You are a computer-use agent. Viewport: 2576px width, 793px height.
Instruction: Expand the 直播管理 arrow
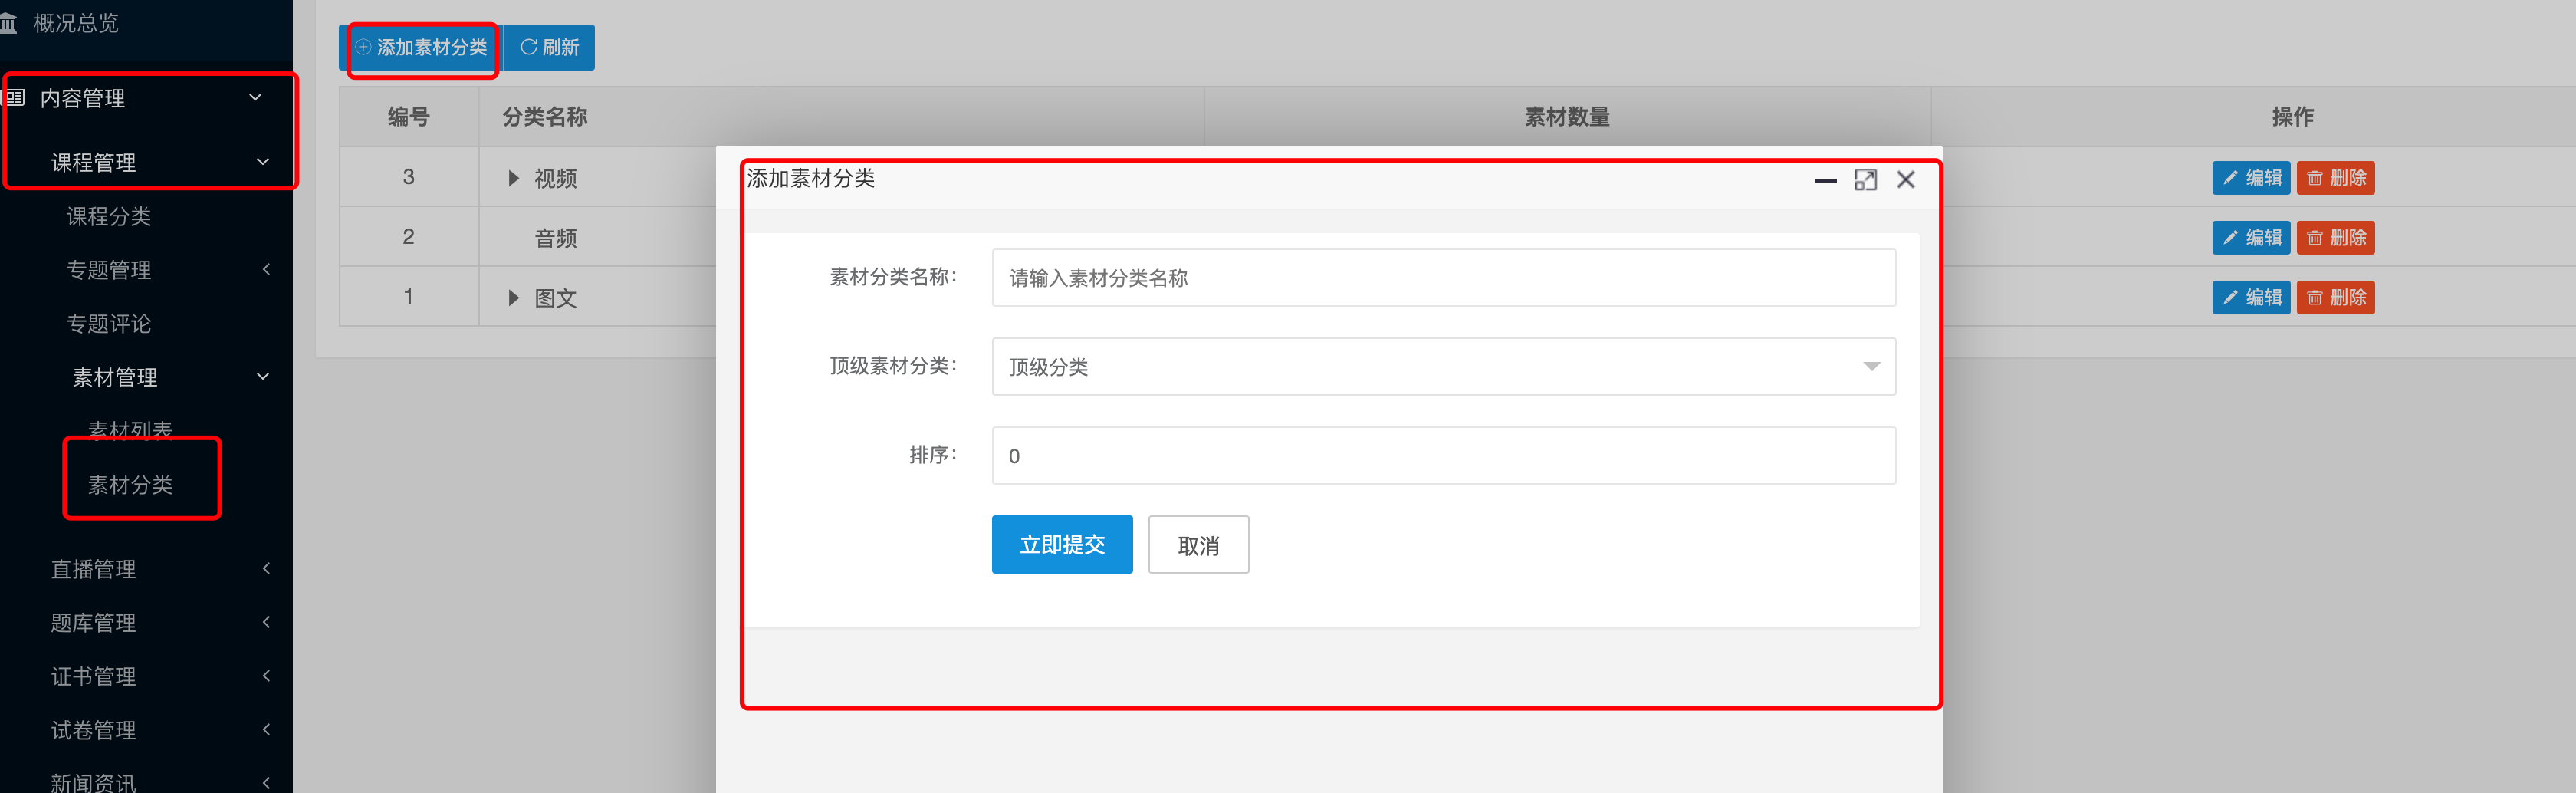[266, 568]
